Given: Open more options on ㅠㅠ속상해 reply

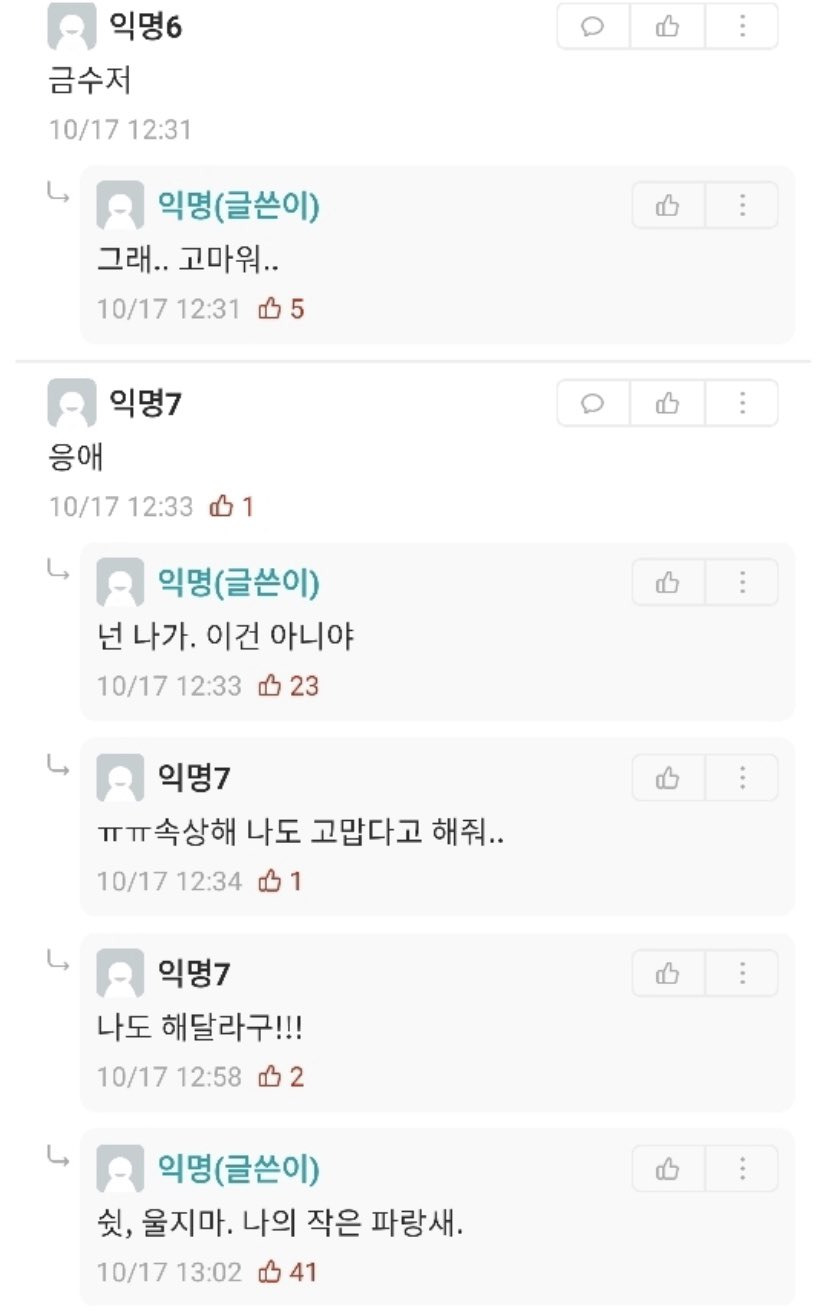Looking at the screenshot, I should point(742,777).
